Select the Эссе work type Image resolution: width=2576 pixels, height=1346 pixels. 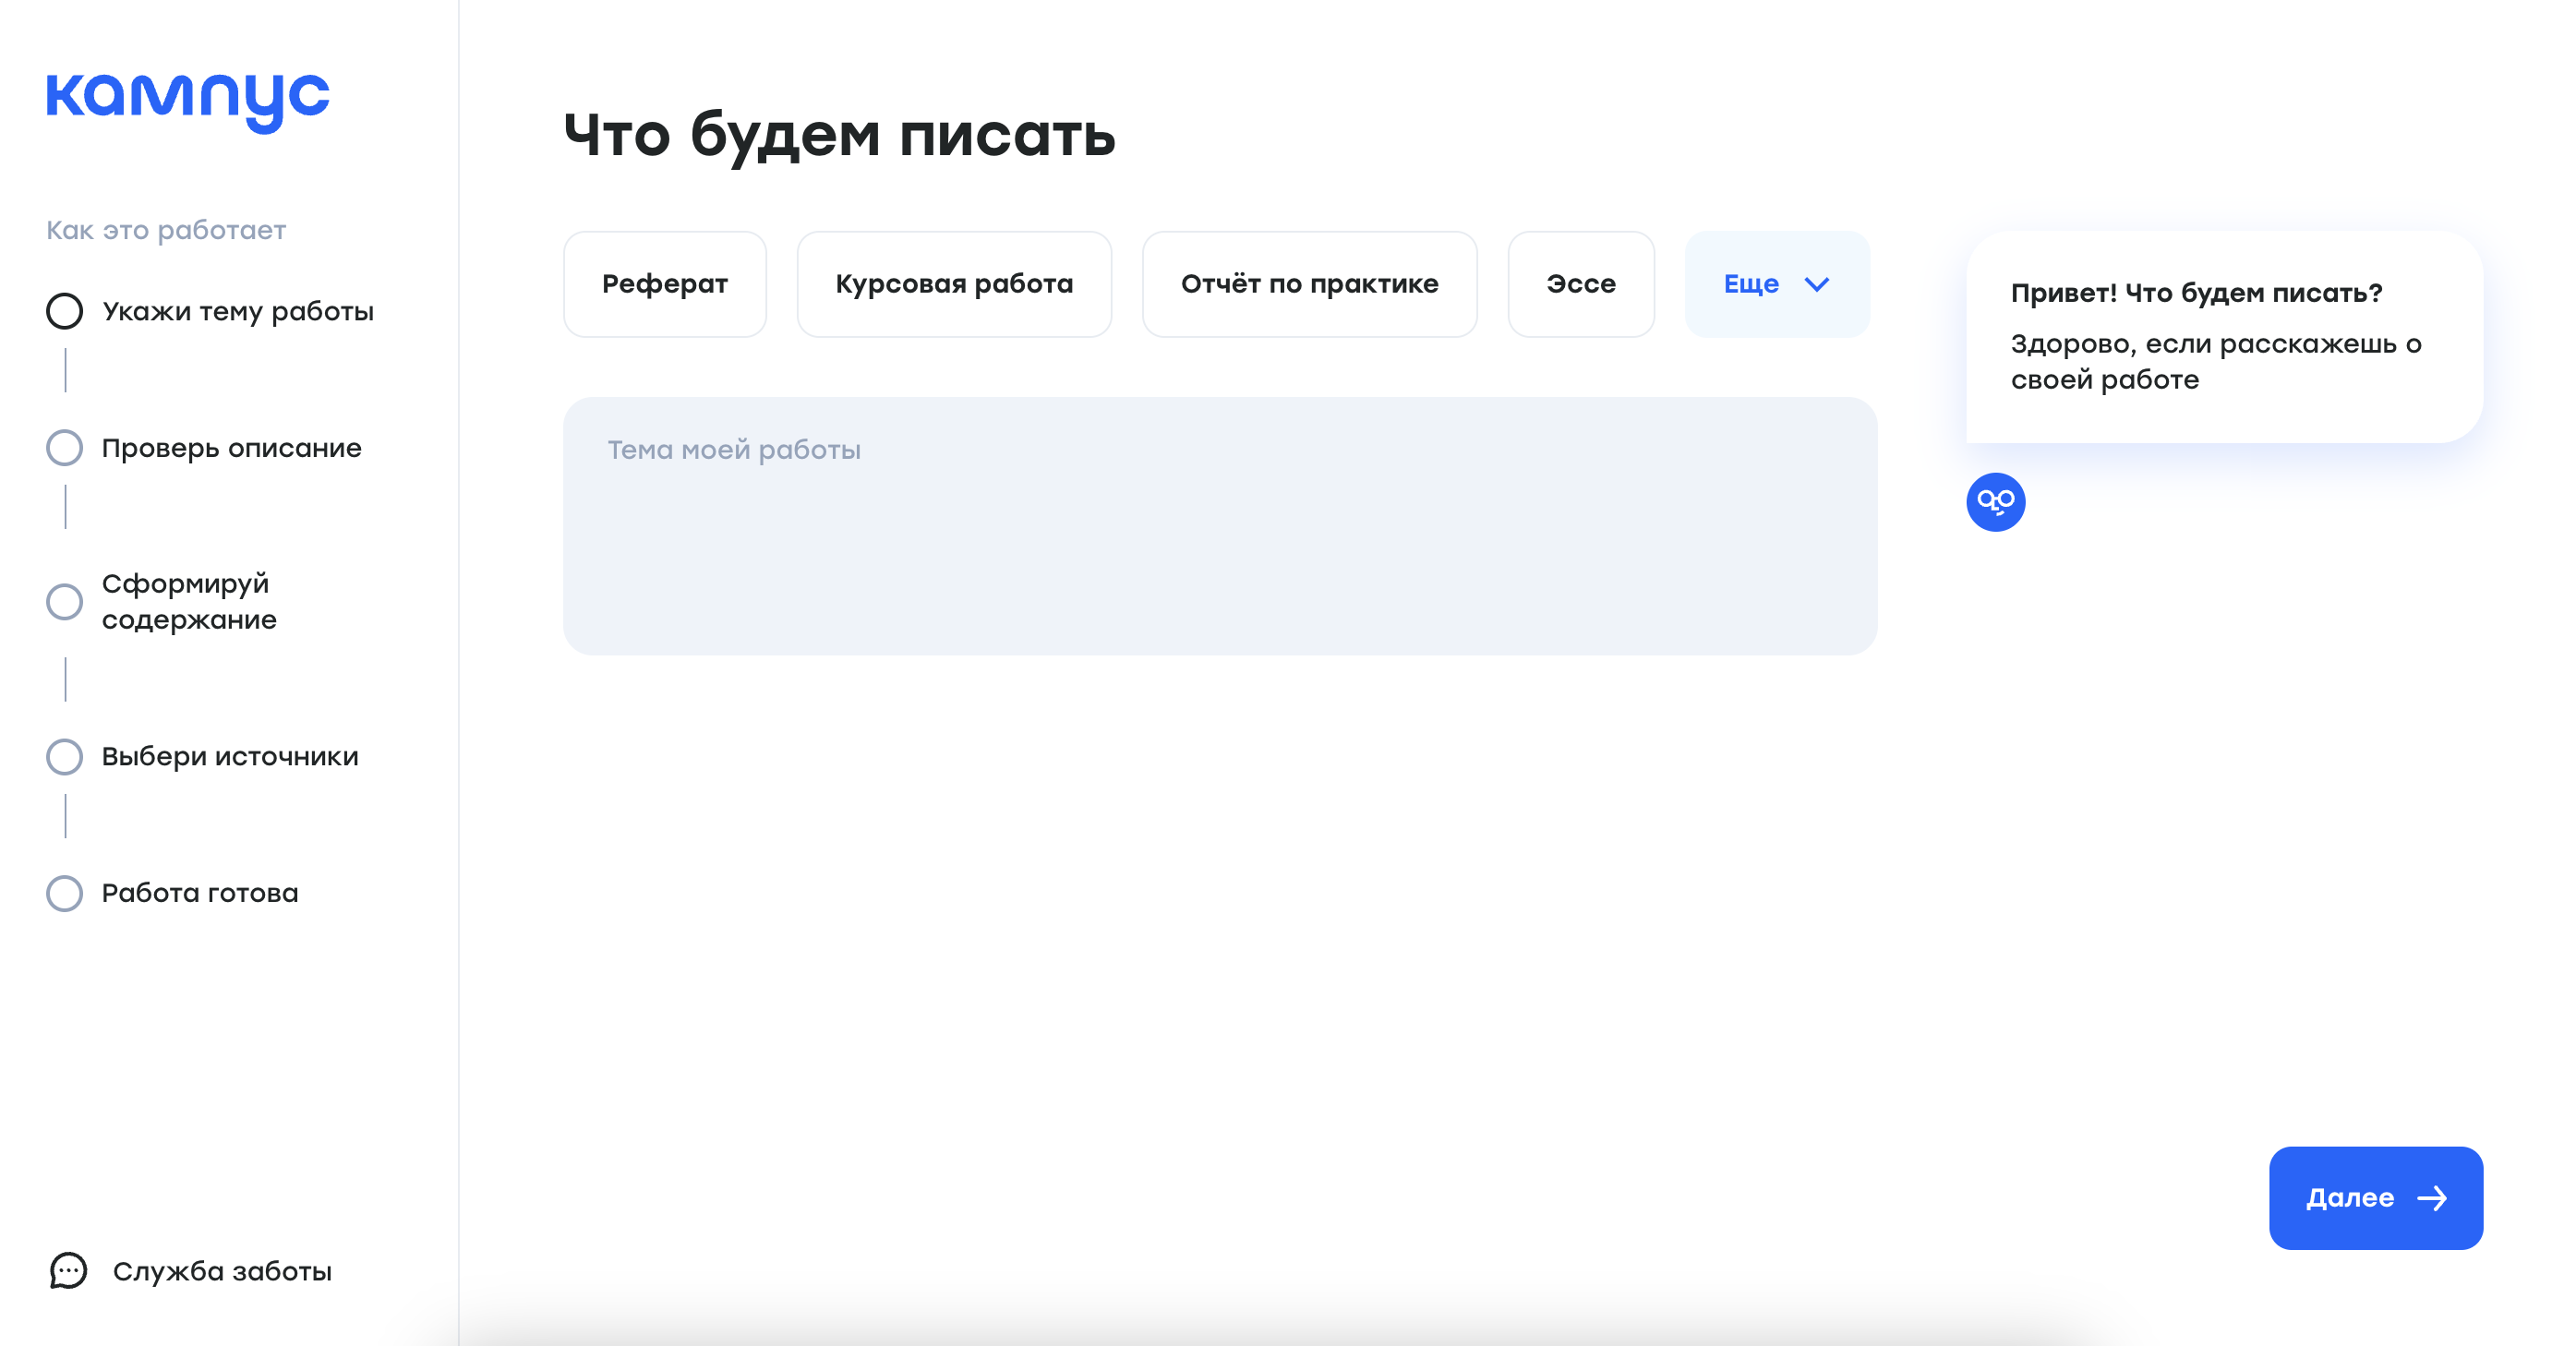[1580, 284]
